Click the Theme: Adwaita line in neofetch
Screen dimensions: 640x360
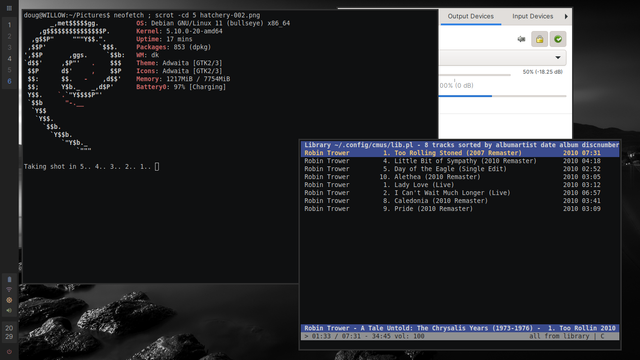tap(179, 63)
